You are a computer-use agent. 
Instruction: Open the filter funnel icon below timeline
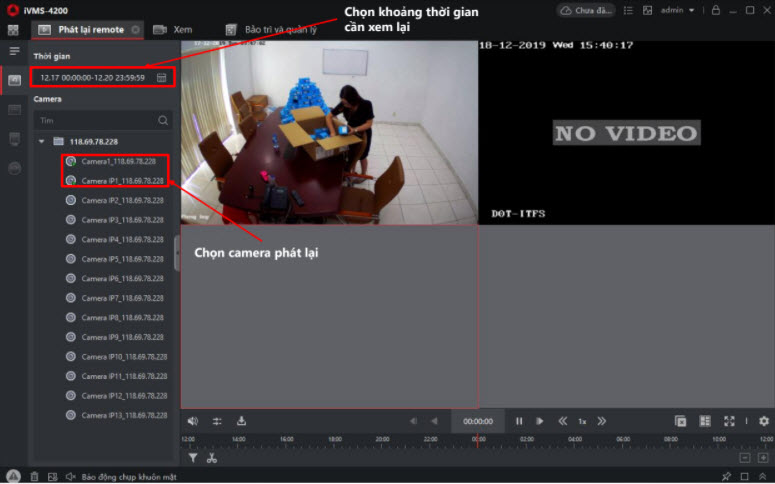point(193,458)
